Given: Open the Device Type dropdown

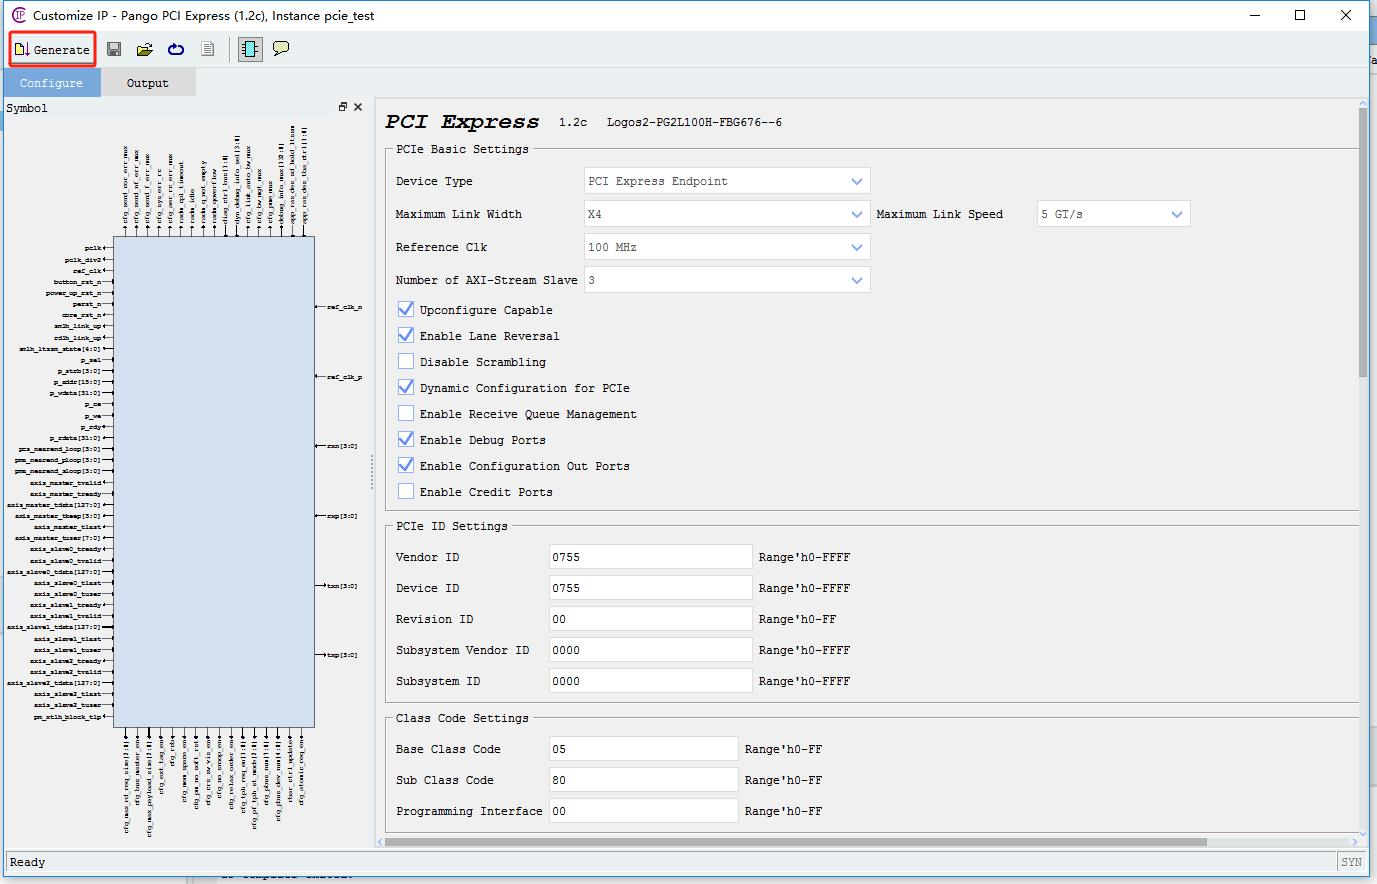Looking at the screenshot, I should point(727,181).
